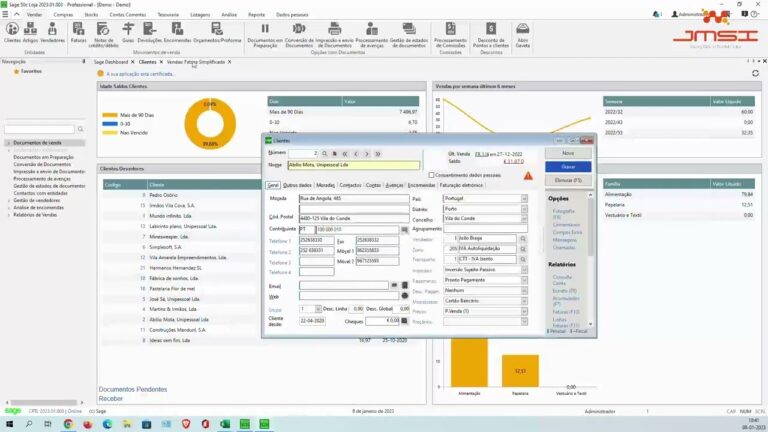Open P.Venda (1) price dropdown
This screenshot has width=768, height=432.
524,311
